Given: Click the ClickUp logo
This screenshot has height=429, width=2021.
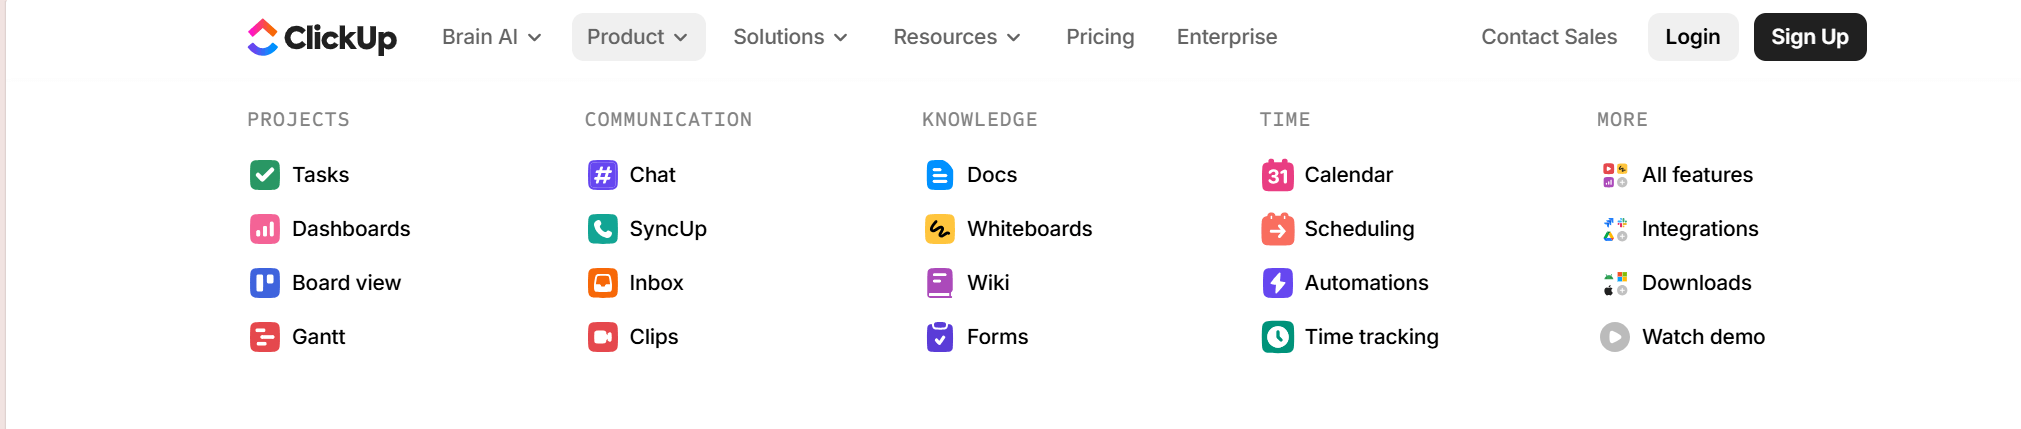Looking at the screenshot, I should tap(322, 37).
